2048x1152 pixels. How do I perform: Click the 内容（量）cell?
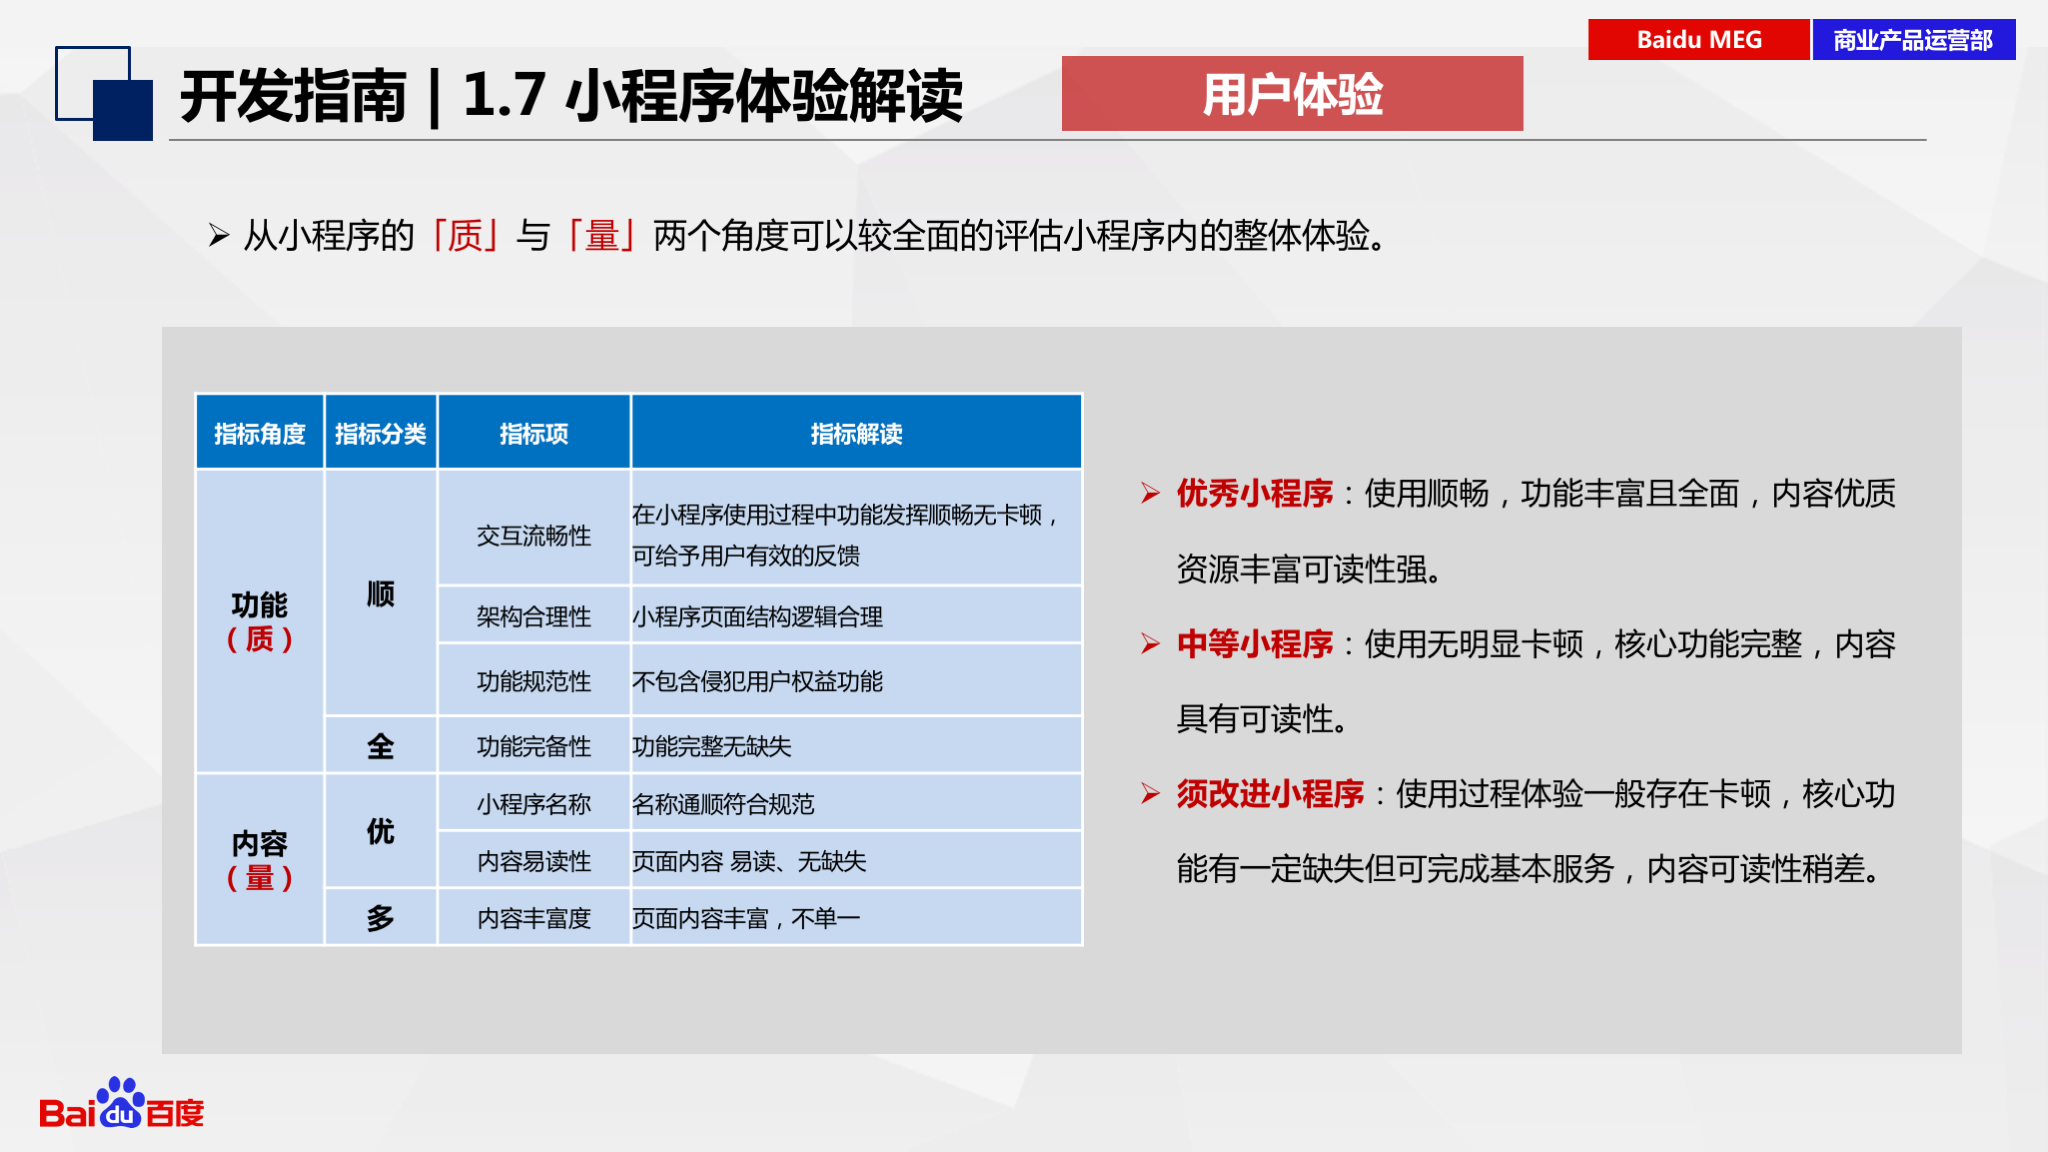pos(260,860)
